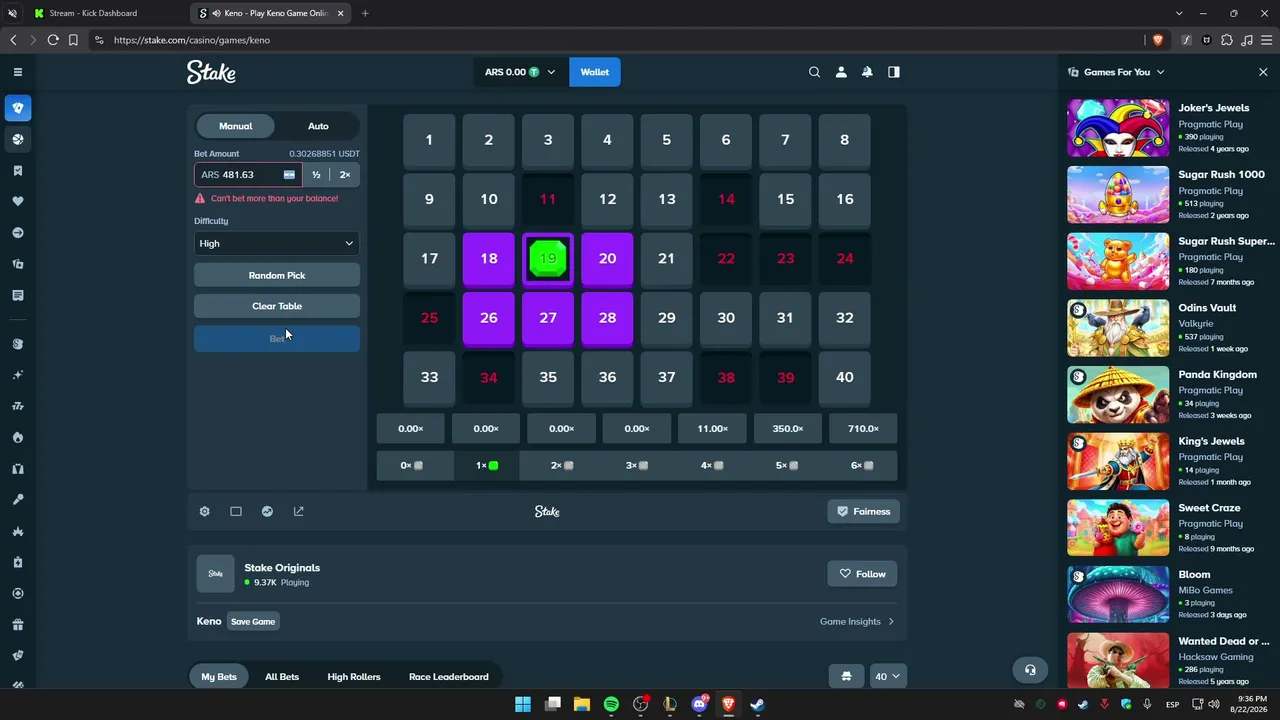The image size is (1280, 720).
Task: Open the Sugar Rush 1000 game thumbnail
Action: pyautogui.click(x=1118, y=194)
